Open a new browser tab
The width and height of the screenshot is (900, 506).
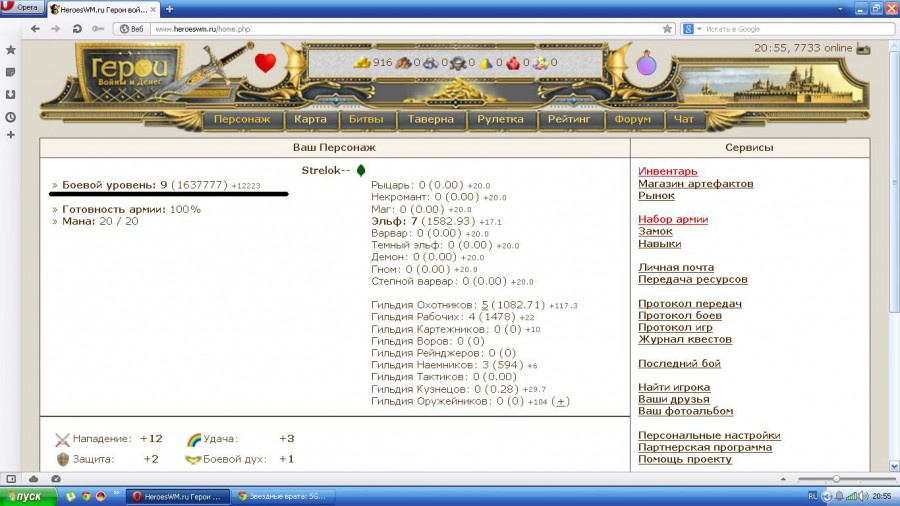(x=167, y=8)
